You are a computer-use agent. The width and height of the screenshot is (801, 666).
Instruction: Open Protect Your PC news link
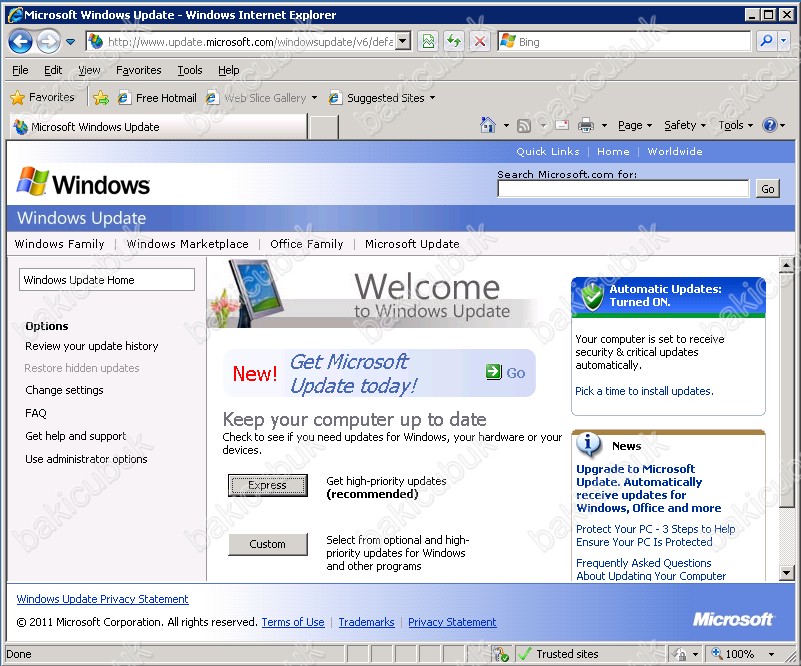655,536
